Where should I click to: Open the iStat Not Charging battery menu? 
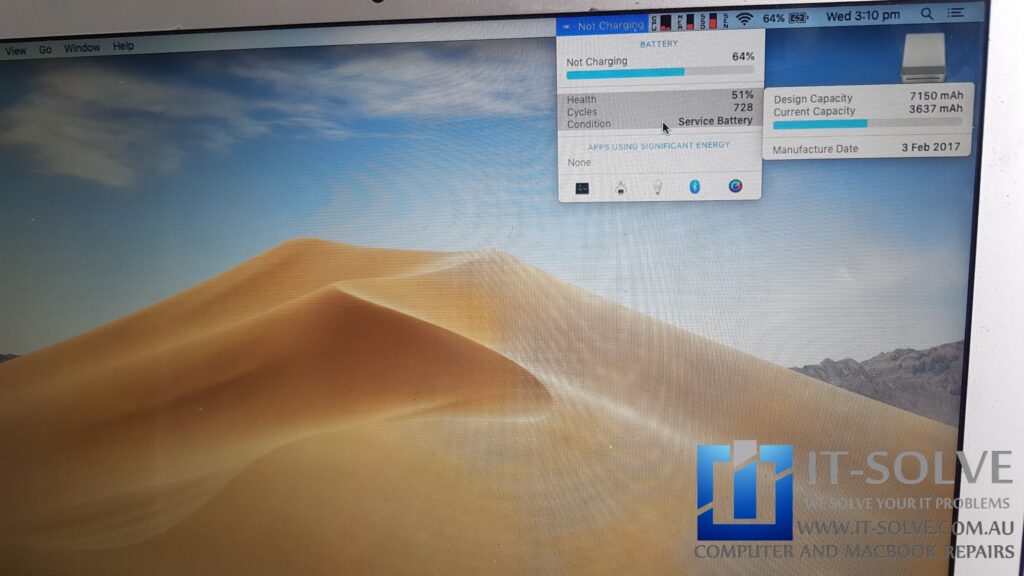point(602,26)
